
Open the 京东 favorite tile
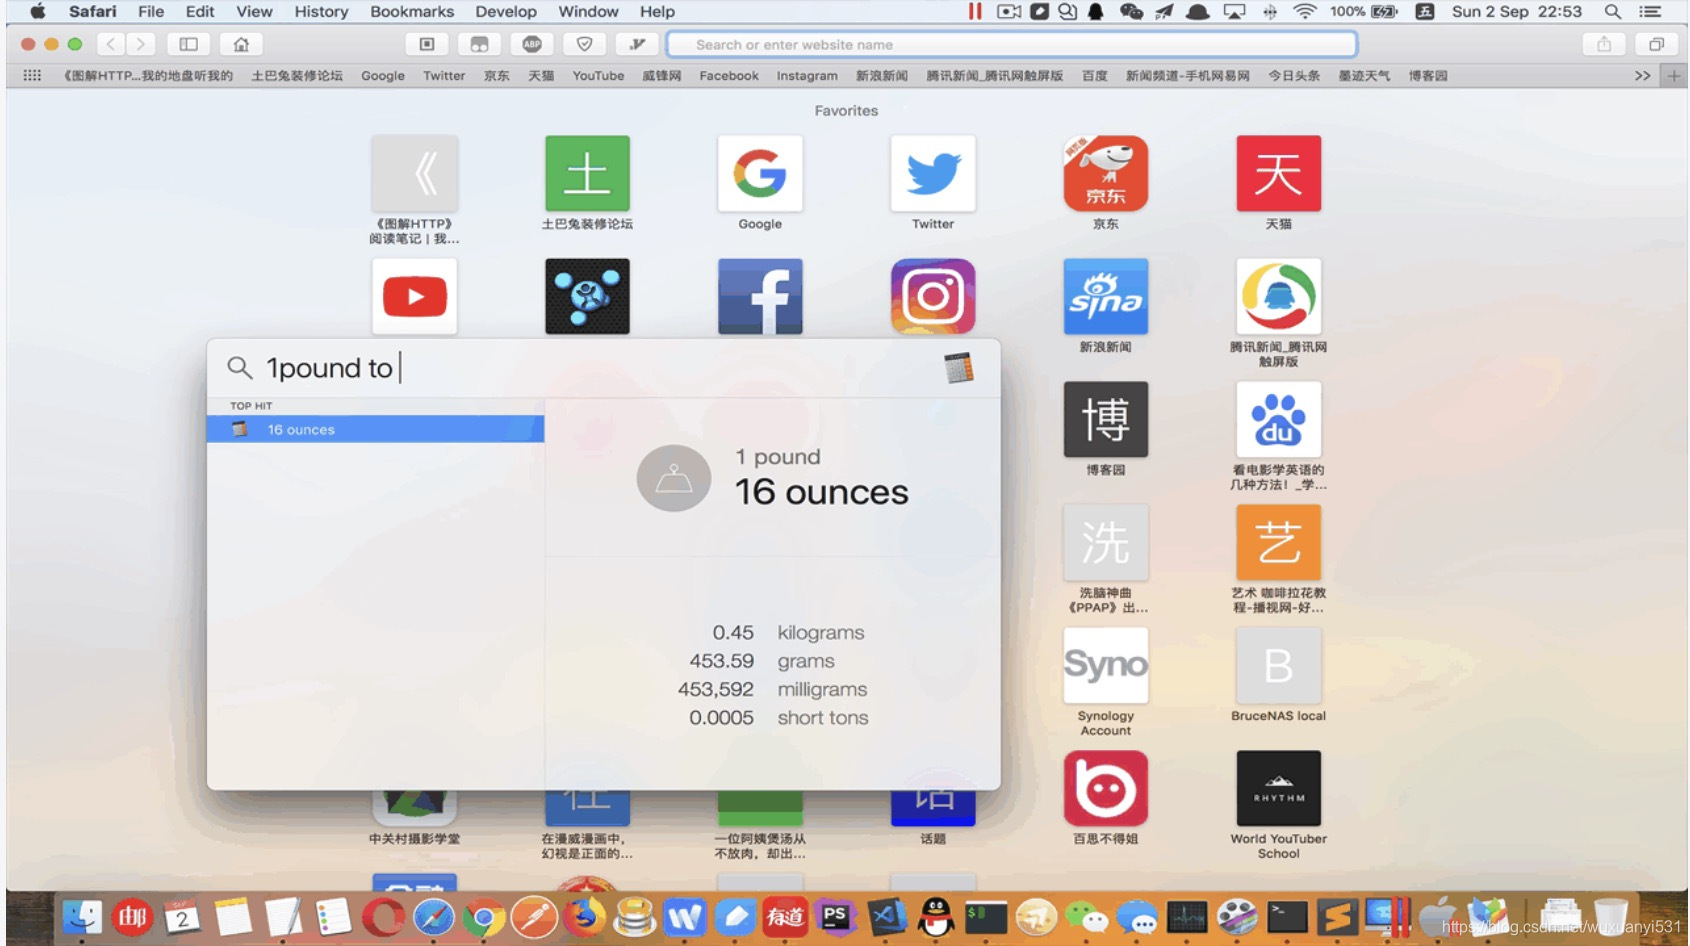tap(1106, 174)
